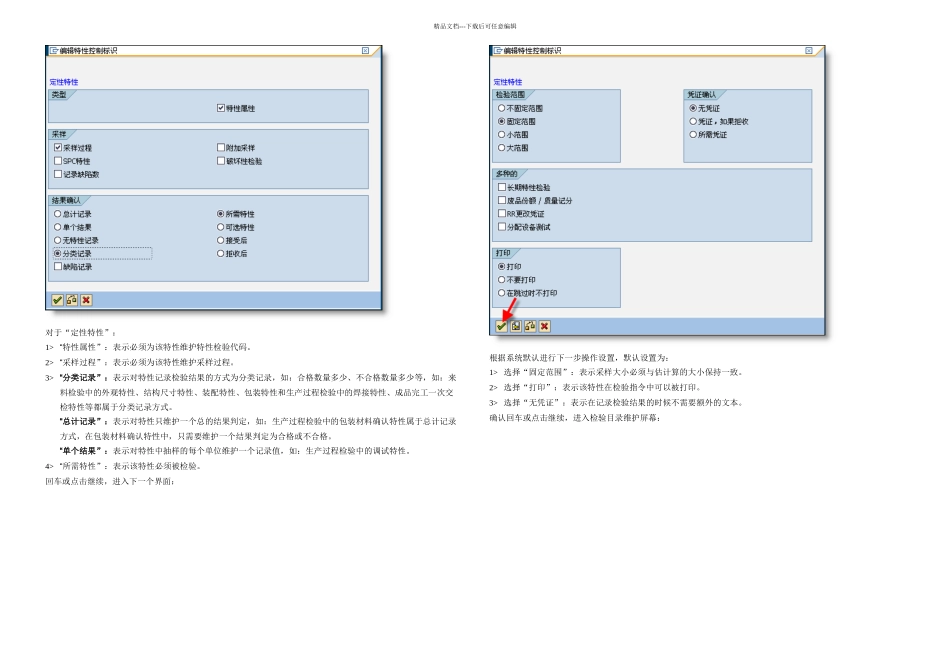Select the 在跳过时不打印 radio button
The height and width of the screenshot is (672, 950).
502,293
